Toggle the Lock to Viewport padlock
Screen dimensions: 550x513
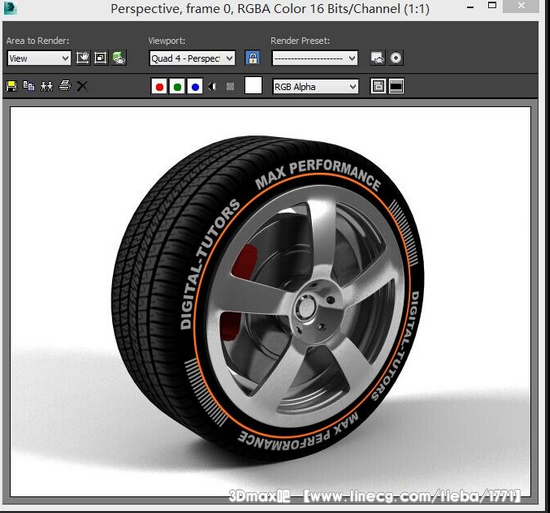click(x=253, y=58)
